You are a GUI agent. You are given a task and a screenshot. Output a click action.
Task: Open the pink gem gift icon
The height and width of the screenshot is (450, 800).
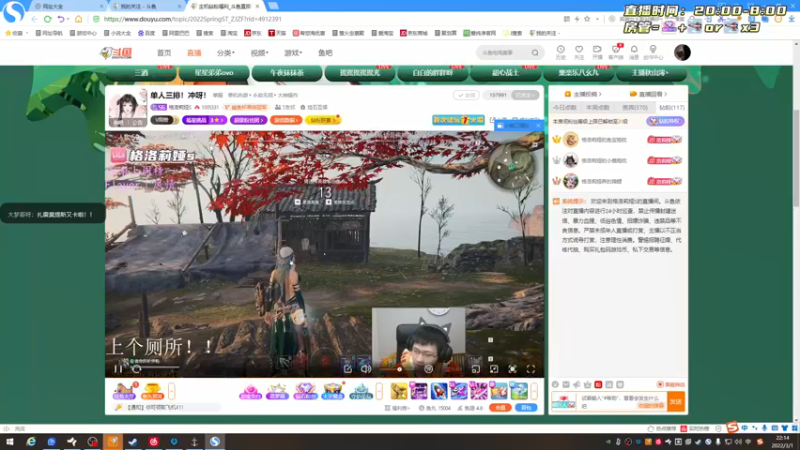(250, 391)
